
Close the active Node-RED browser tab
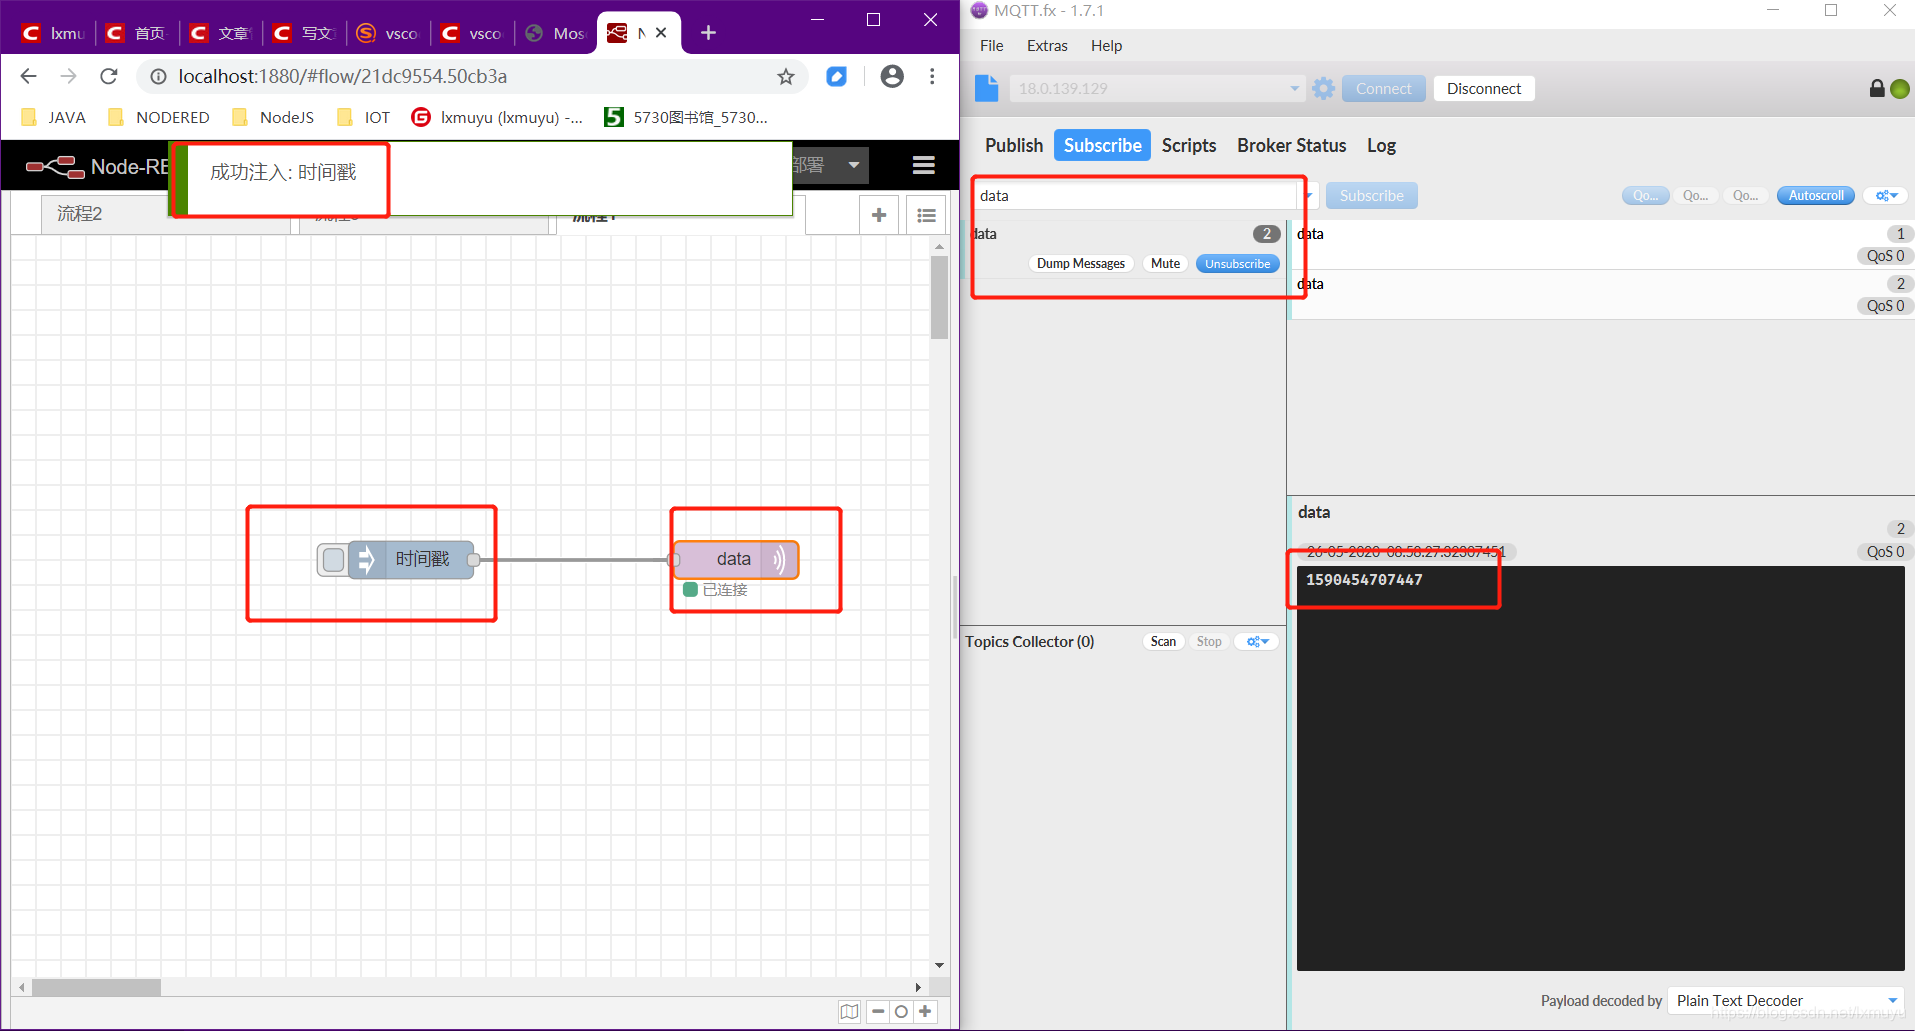661,33
